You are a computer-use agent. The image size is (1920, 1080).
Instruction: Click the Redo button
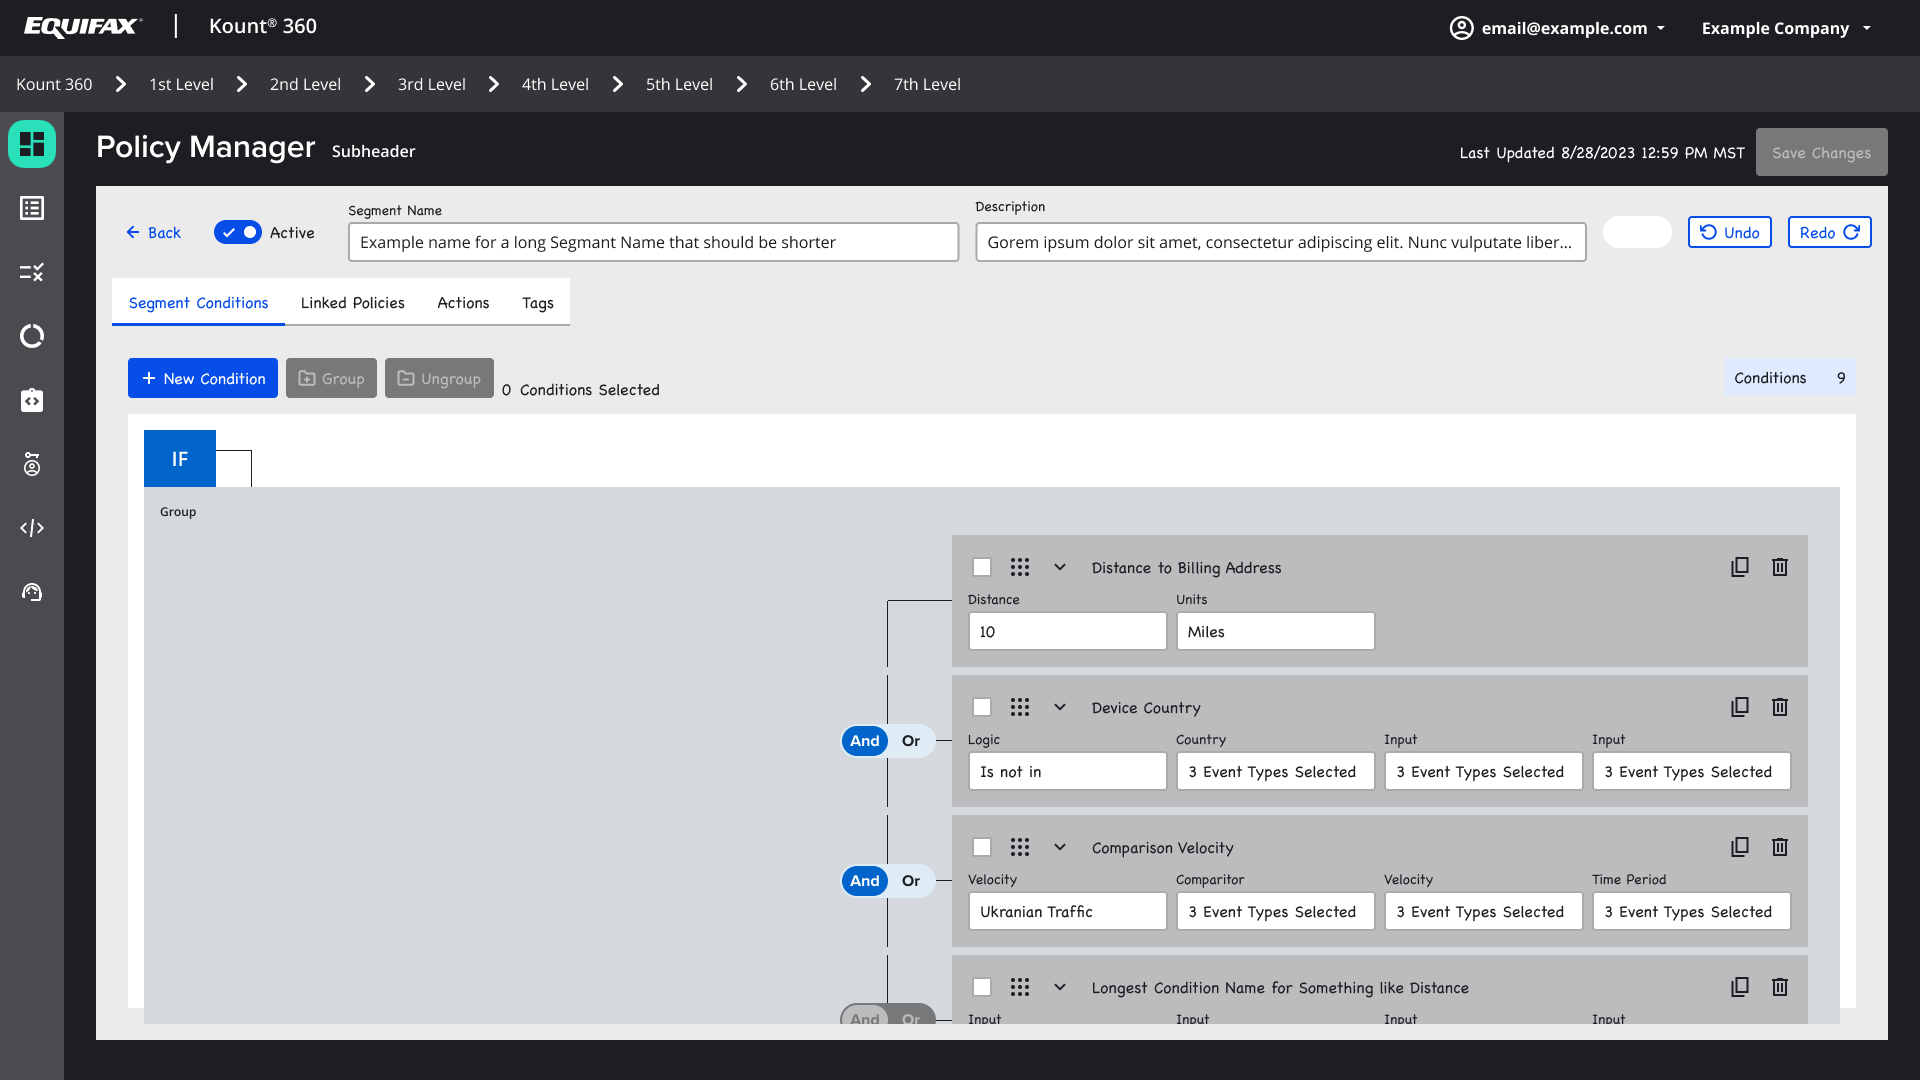pyautogui.click(x=1830, y=232)
